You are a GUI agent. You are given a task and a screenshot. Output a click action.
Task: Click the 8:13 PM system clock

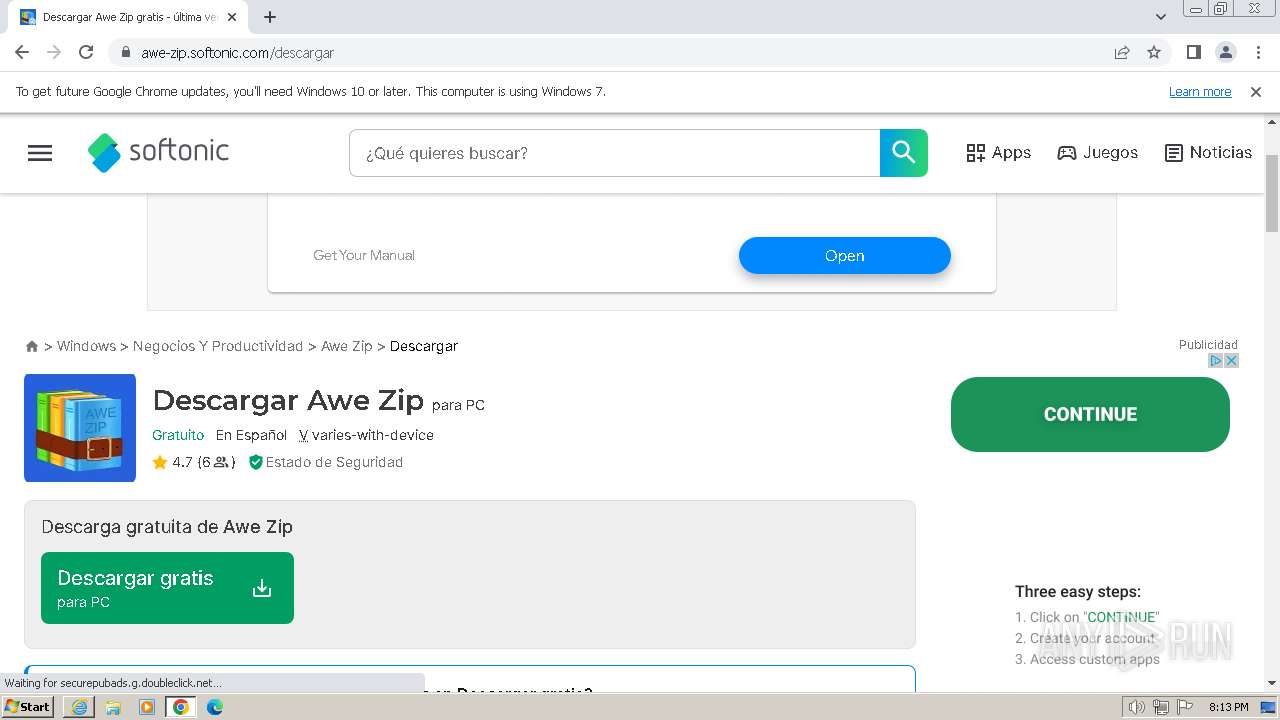click(1228, 707)
